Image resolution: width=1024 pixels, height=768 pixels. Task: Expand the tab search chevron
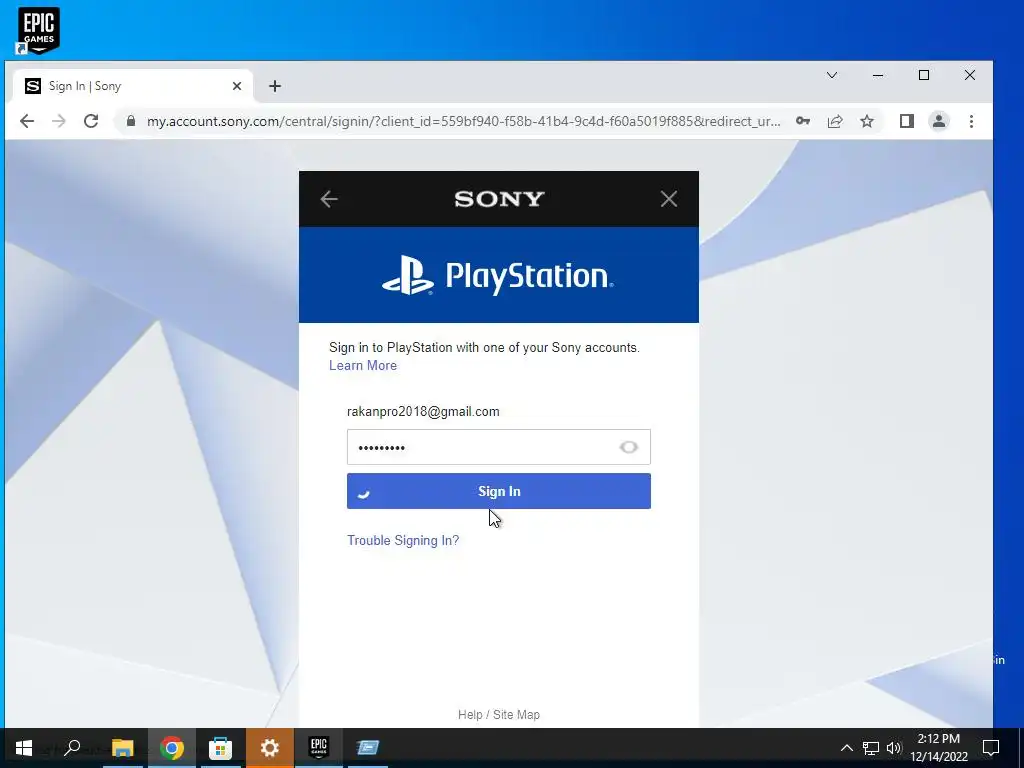tap(832, 75)
